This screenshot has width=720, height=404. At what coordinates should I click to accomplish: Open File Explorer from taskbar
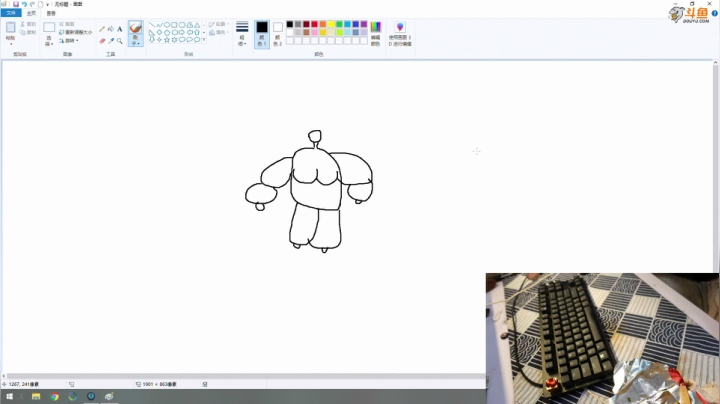pos(36,396)
